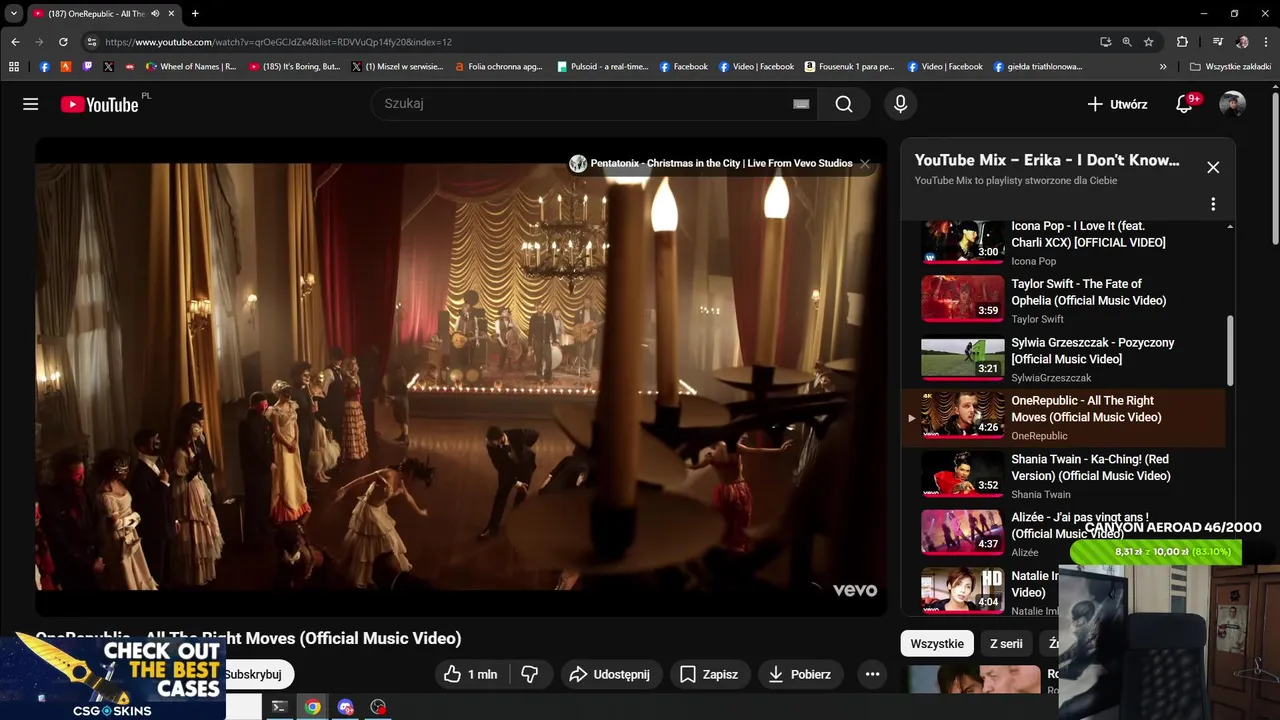
Task: Open a new browser tab
Action: tap(195, 14)
